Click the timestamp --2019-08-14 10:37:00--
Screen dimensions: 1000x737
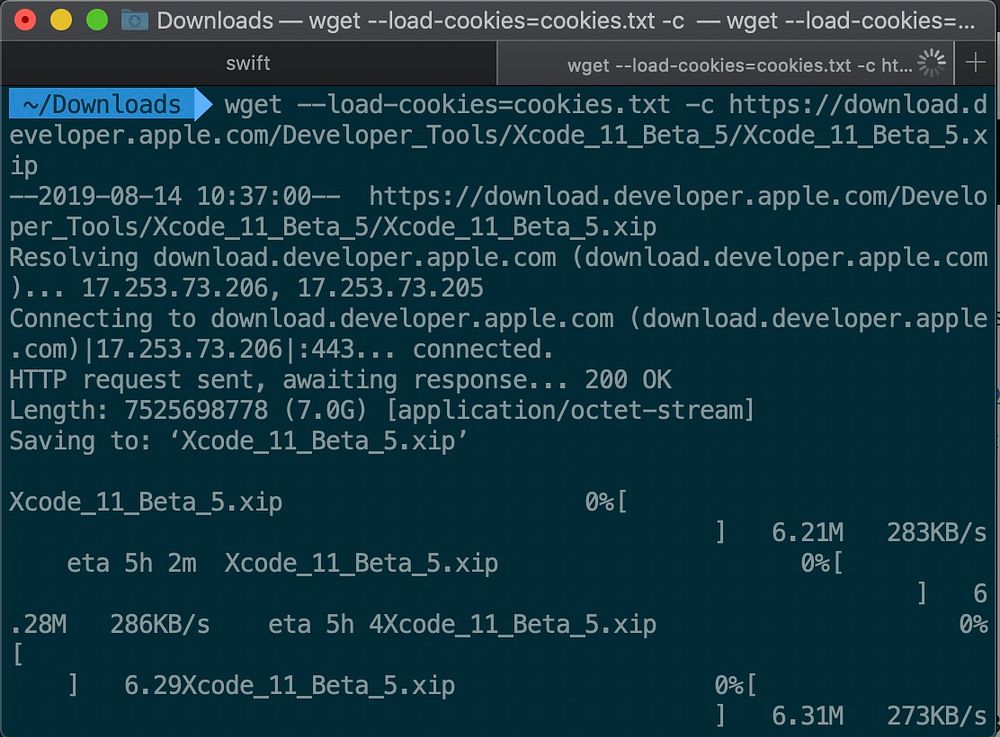(x=175, y=196)
